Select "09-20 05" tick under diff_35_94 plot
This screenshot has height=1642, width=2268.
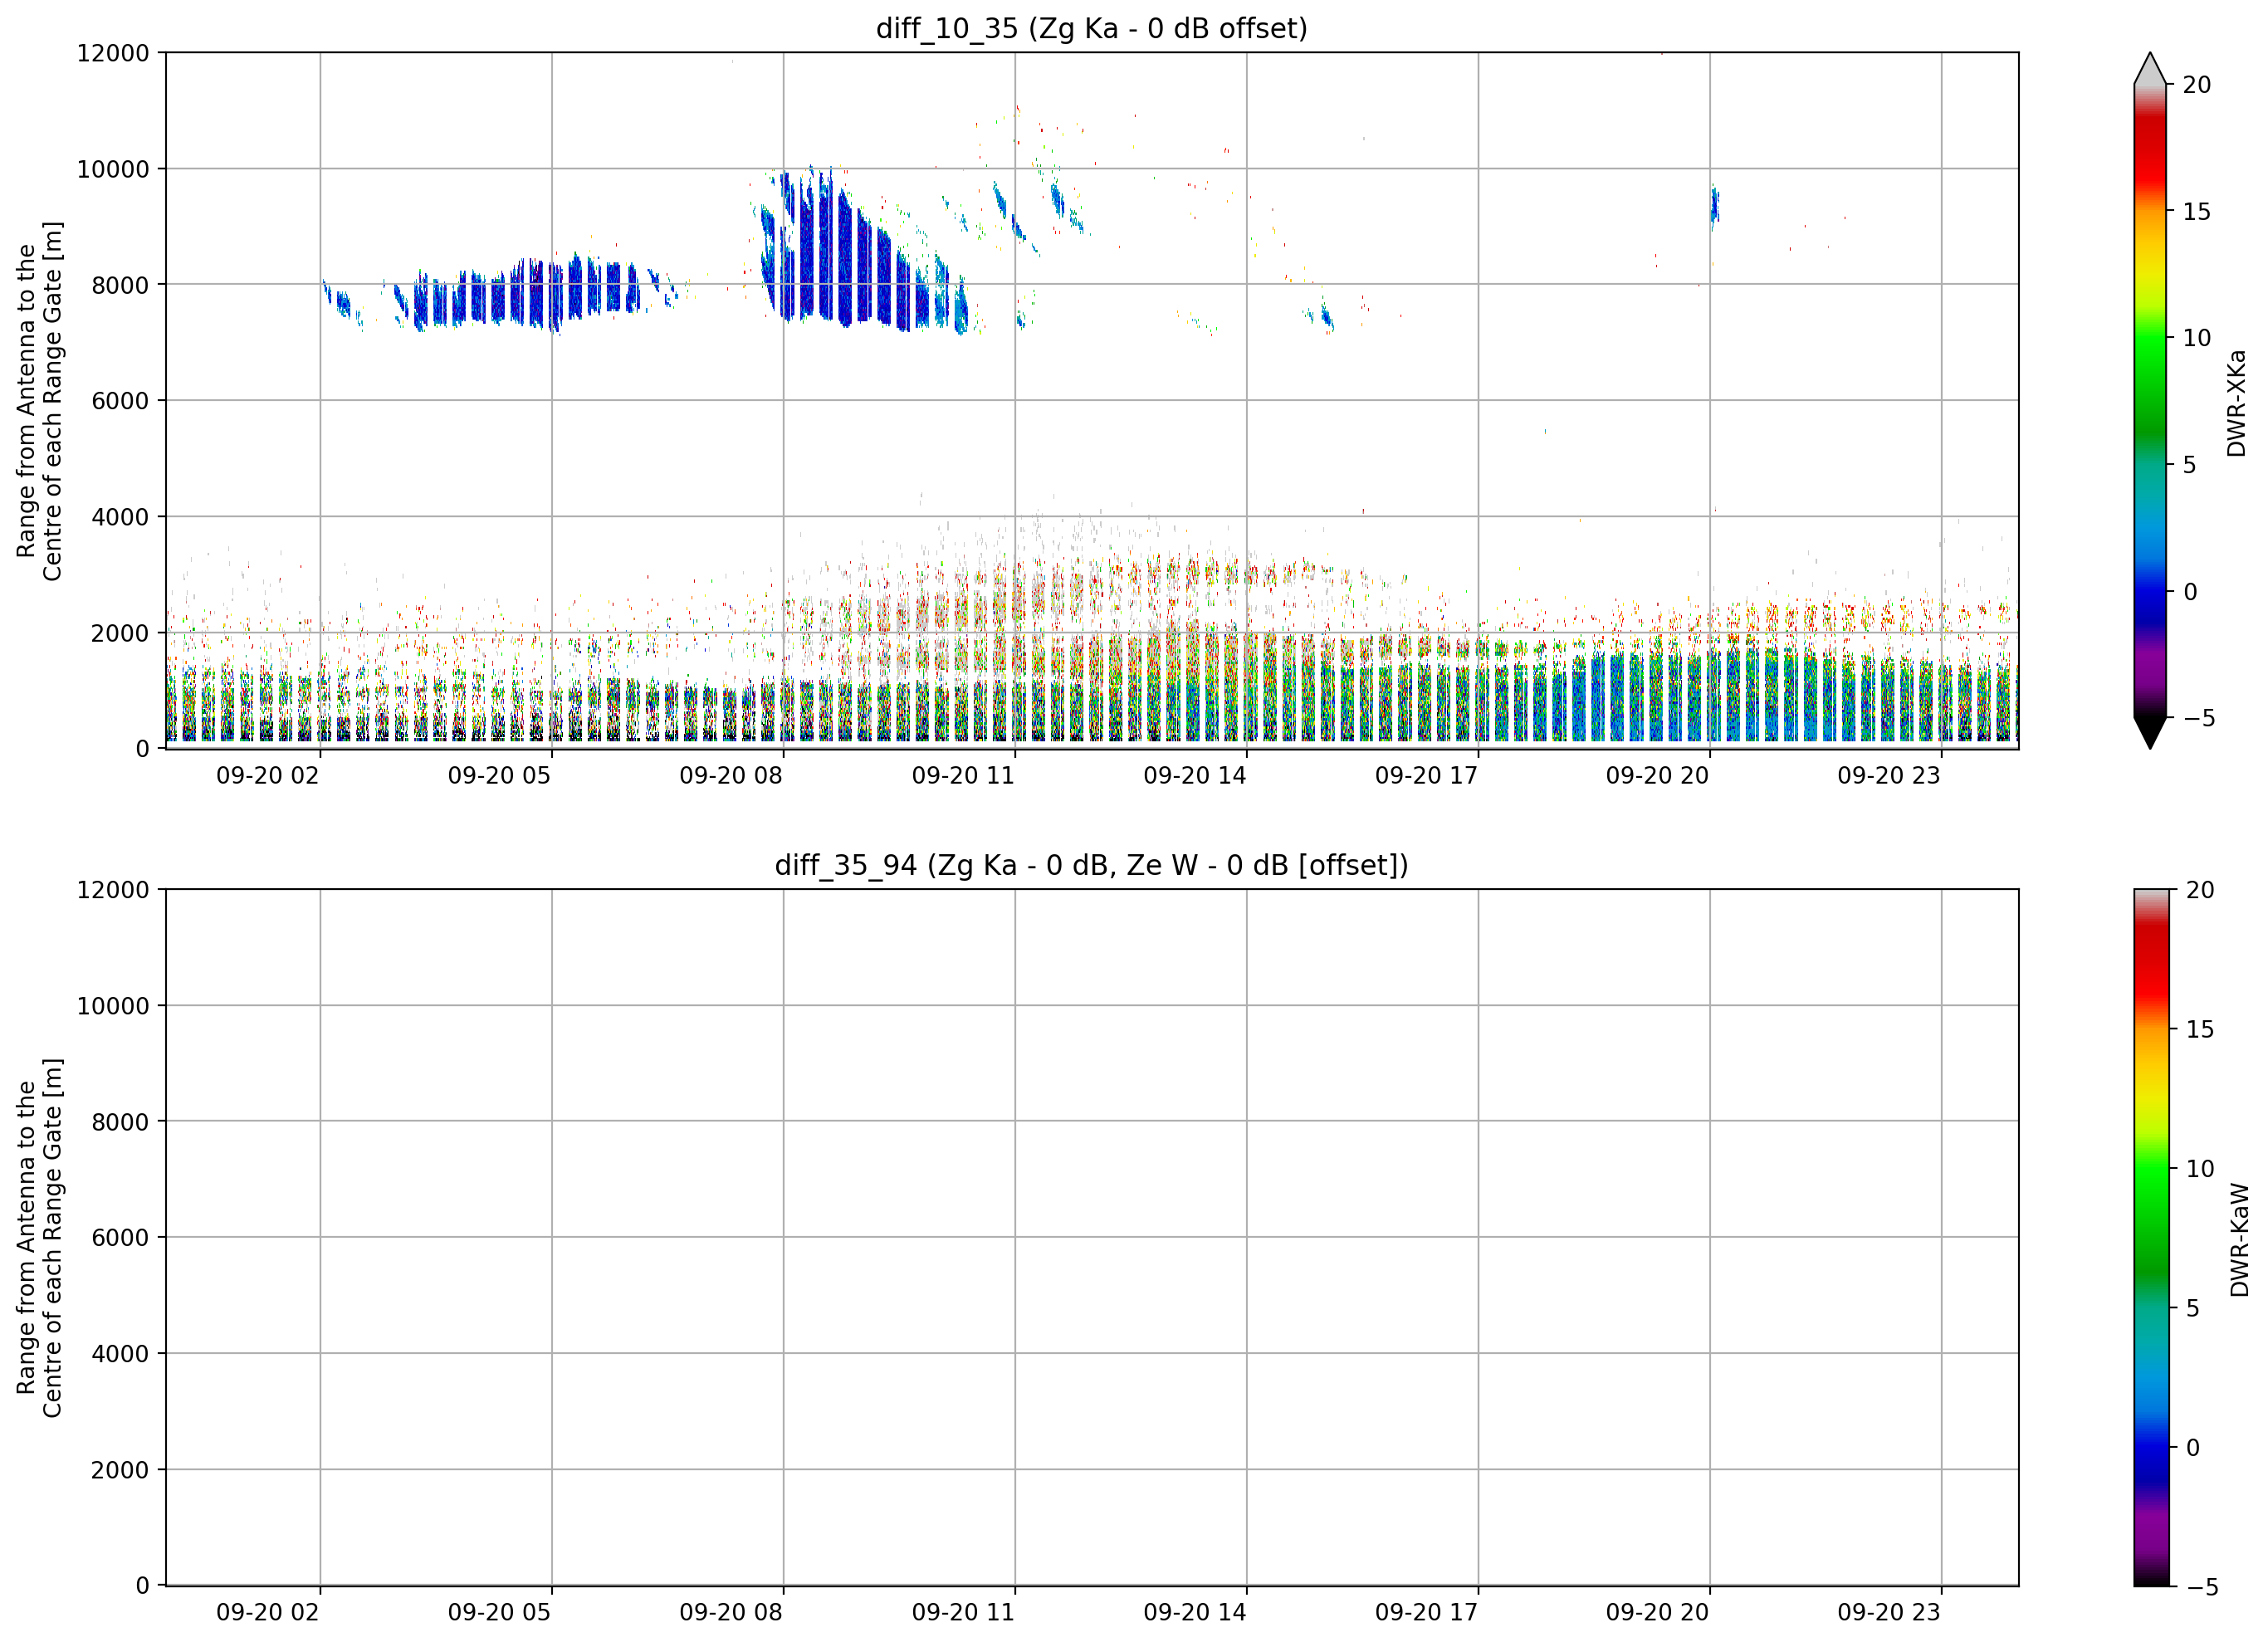[499, 1613]
